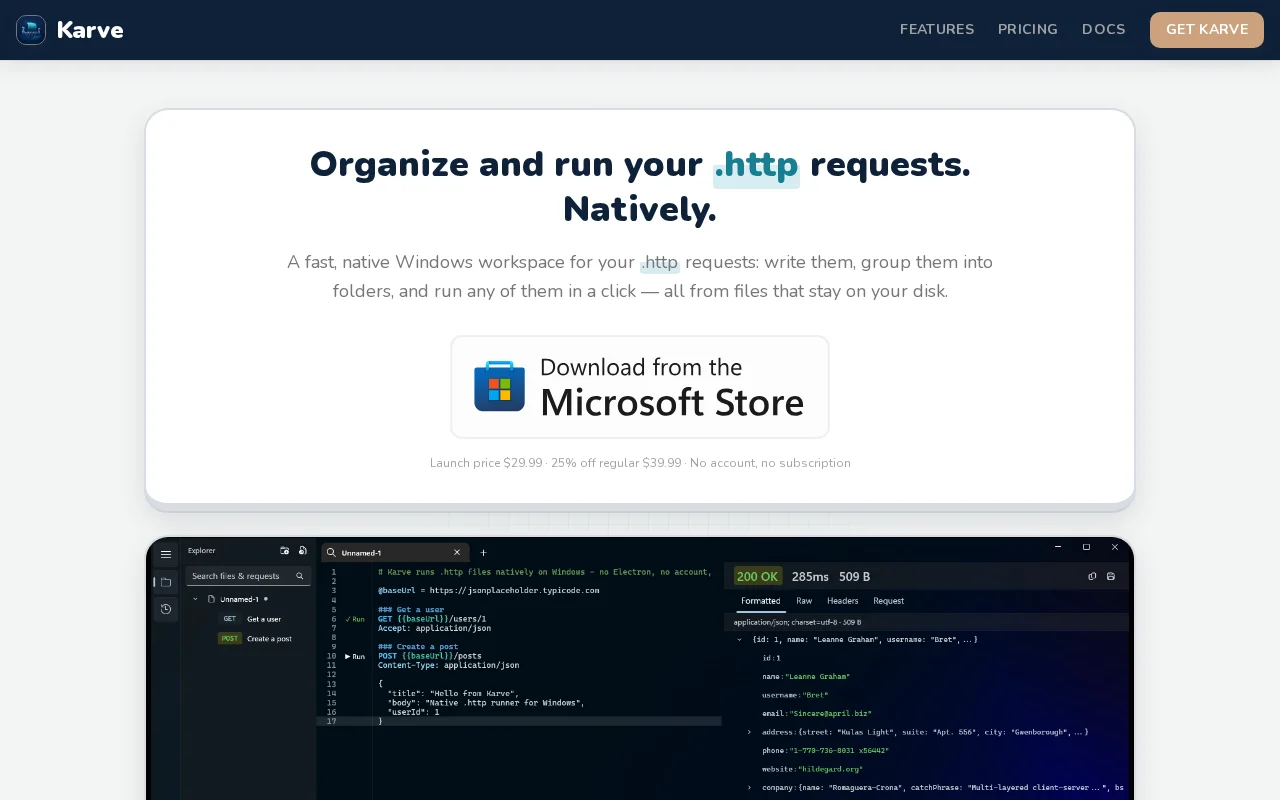Click the 200 OK status badge

[x=758, y=577]
